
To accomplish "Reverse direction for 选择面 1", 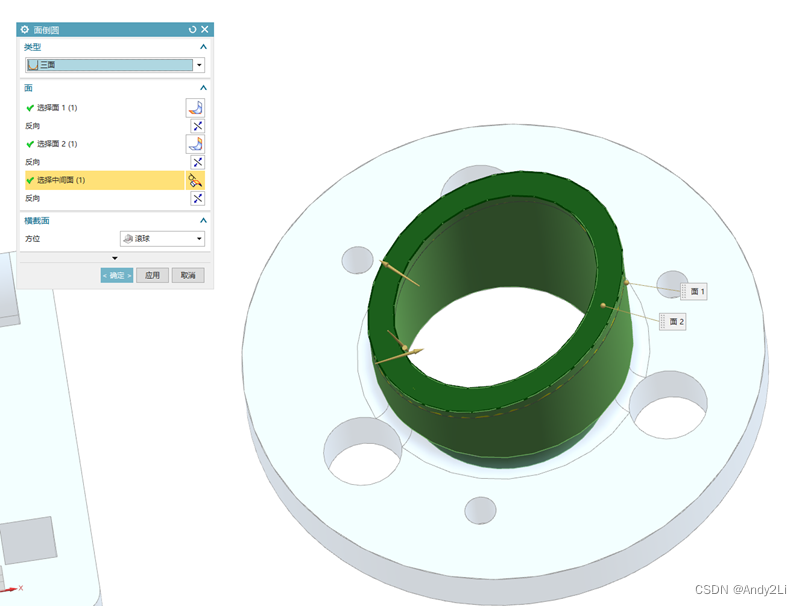I will 197,126.
